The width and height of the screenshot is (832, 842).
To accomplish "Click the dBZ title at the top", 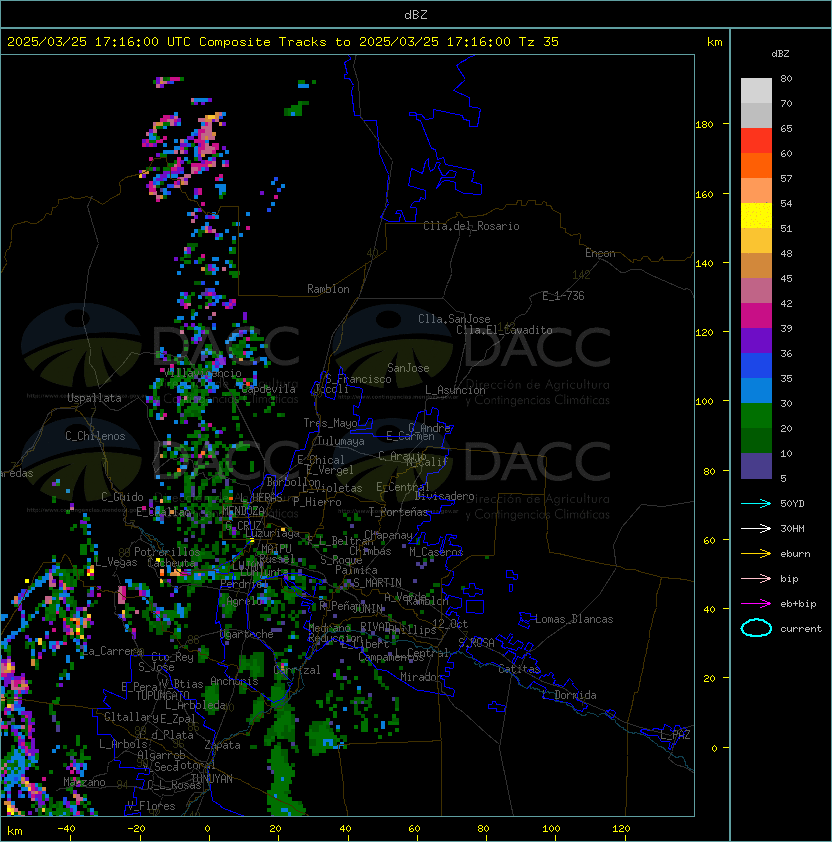I will coord(416,14).
